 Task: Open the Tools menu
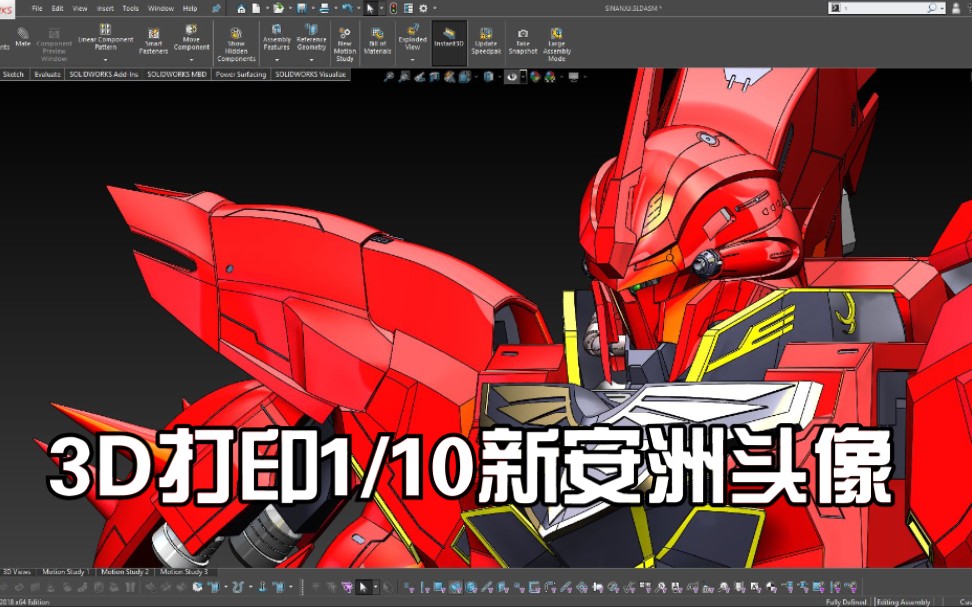pyautogui.click(x=131, y=9)
